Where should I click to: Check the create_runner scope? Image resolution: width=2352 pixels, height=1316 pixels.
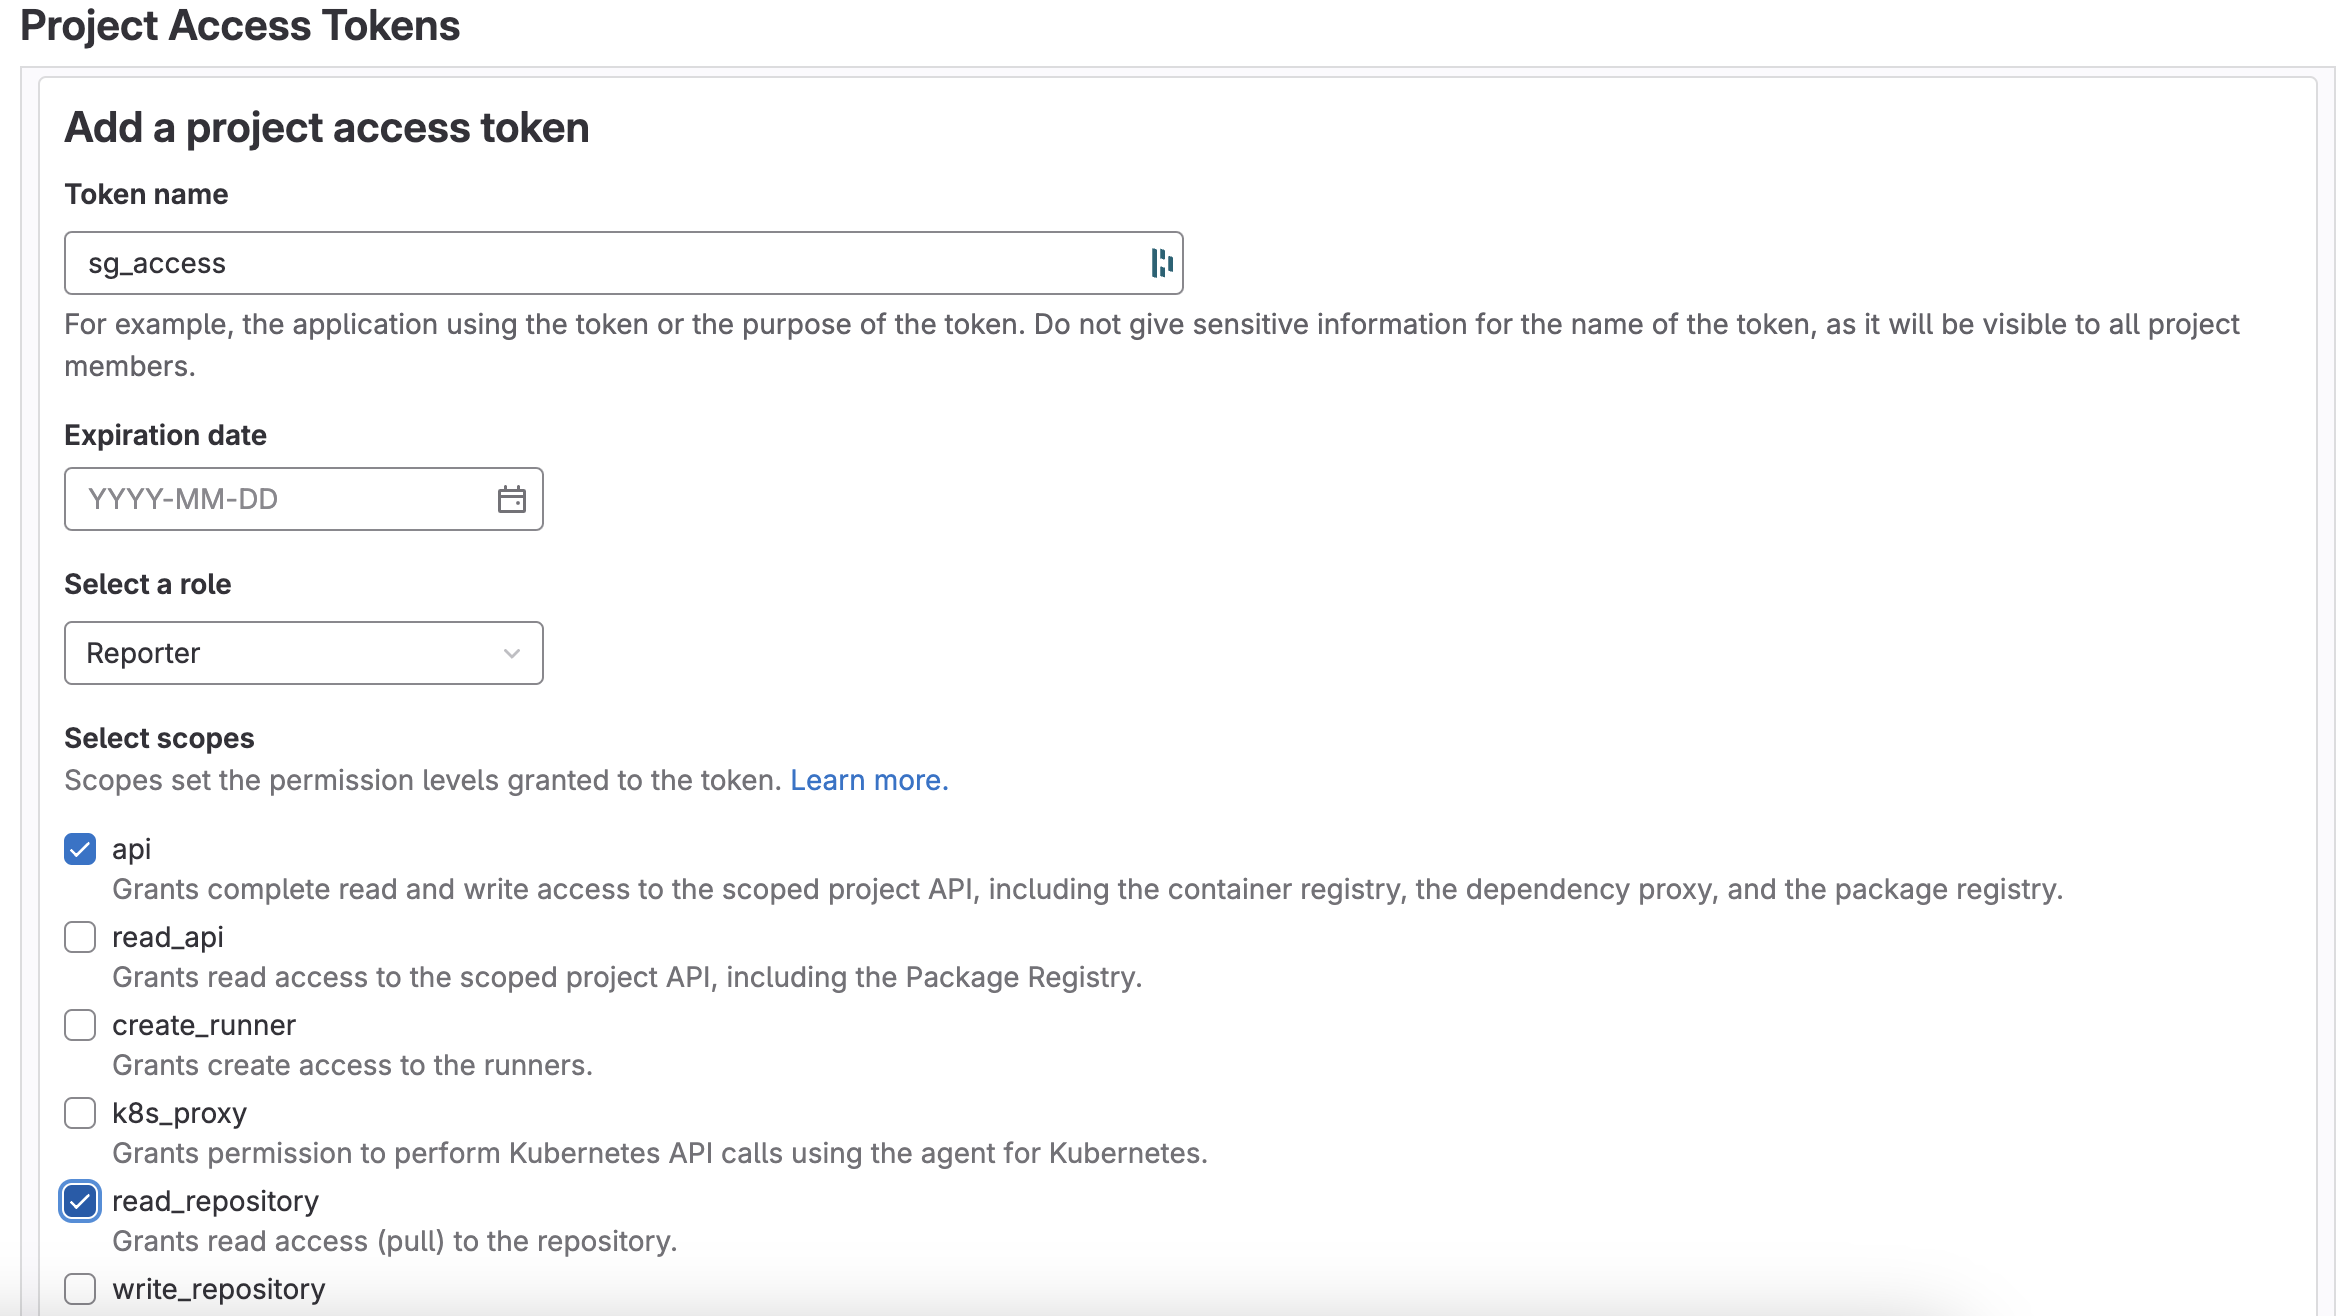(80, 1025)
